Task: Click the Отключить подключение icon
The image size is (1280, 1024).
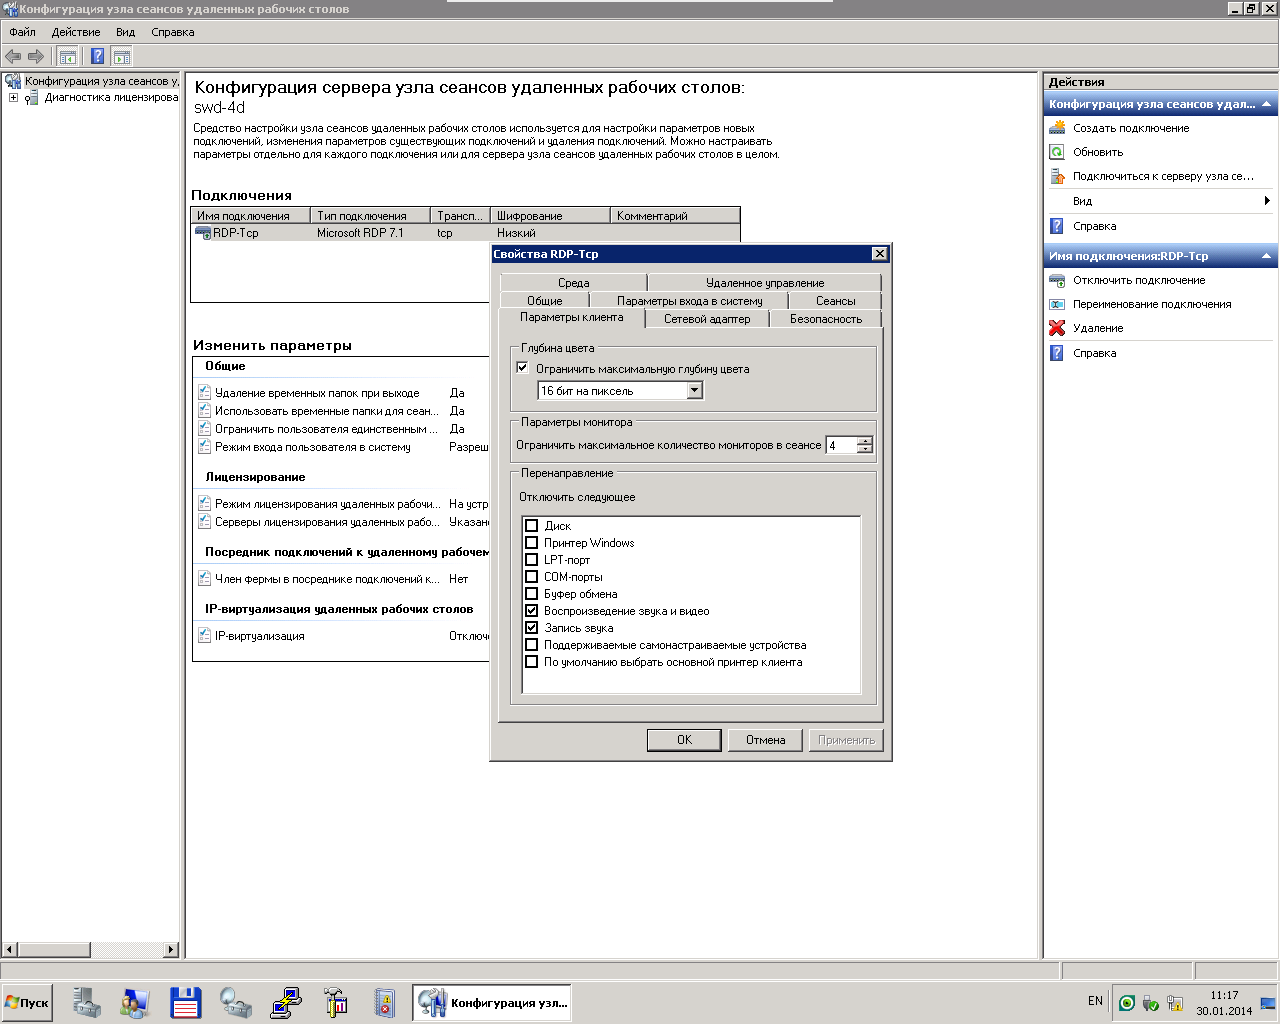Action: (x=1057, y=280)
